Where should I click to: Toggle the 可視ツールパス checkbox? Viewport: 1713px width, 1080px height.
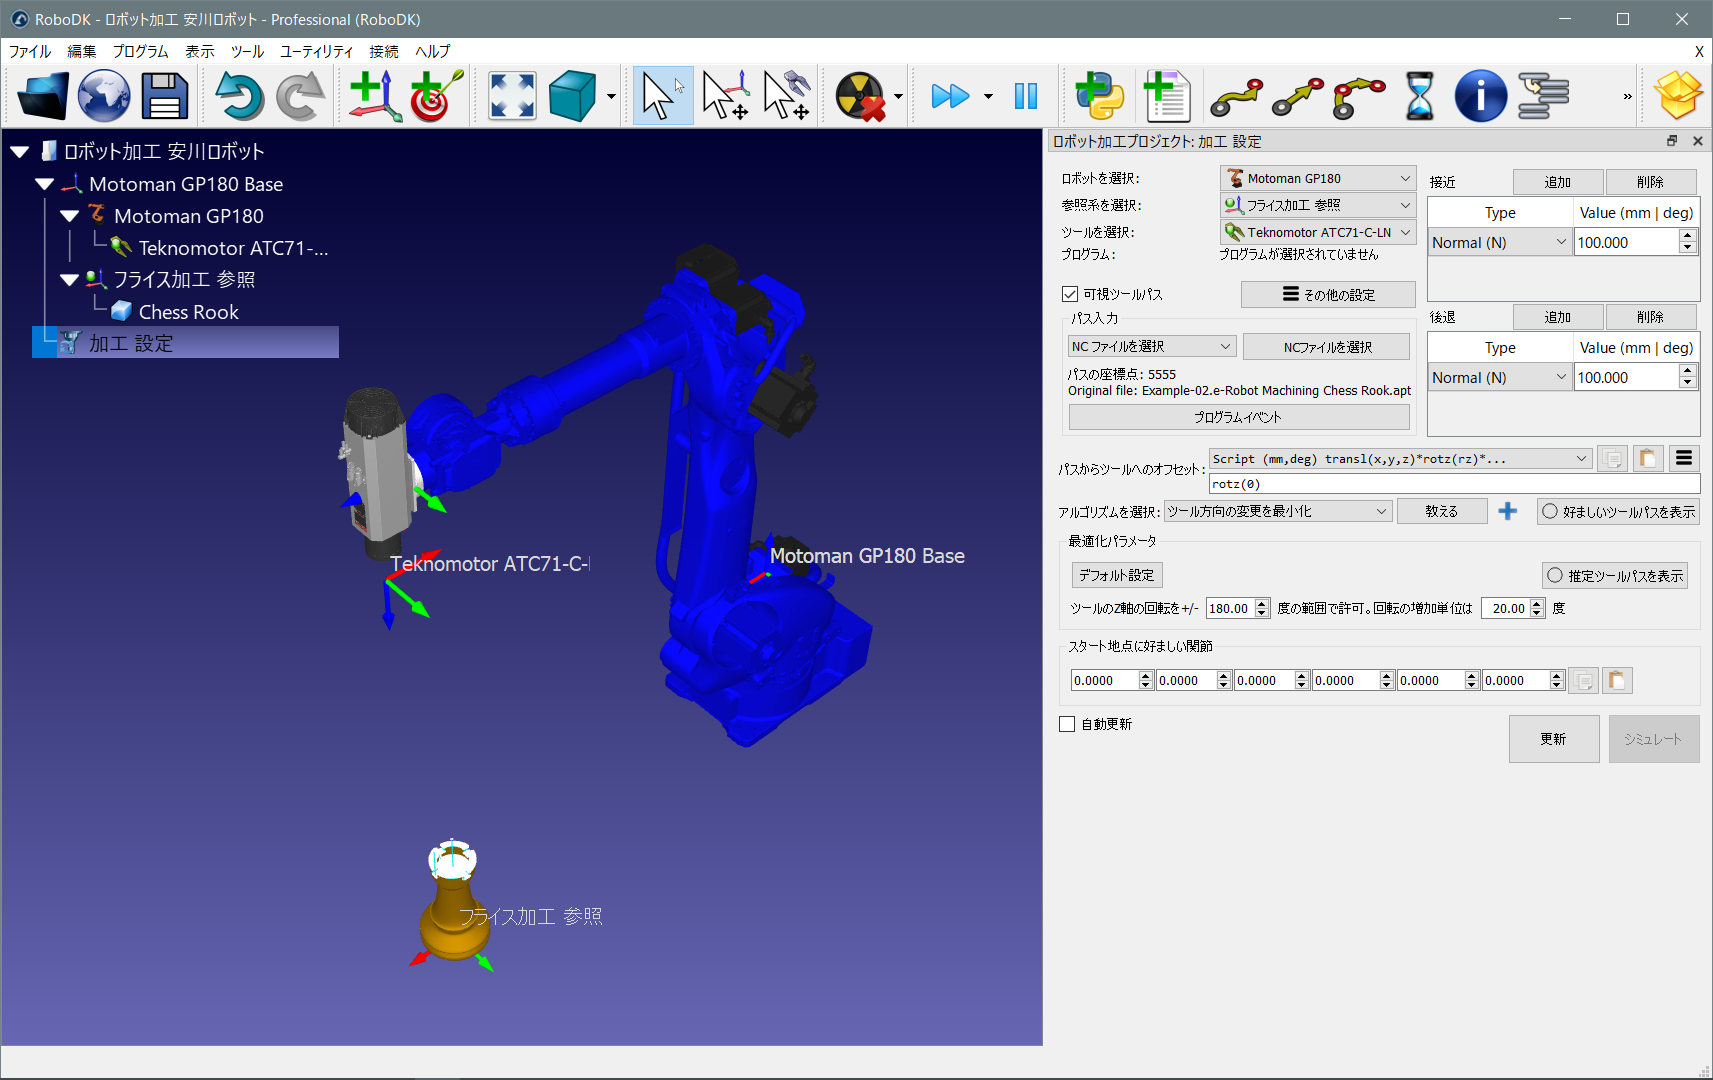click(x=1070, y=294)
